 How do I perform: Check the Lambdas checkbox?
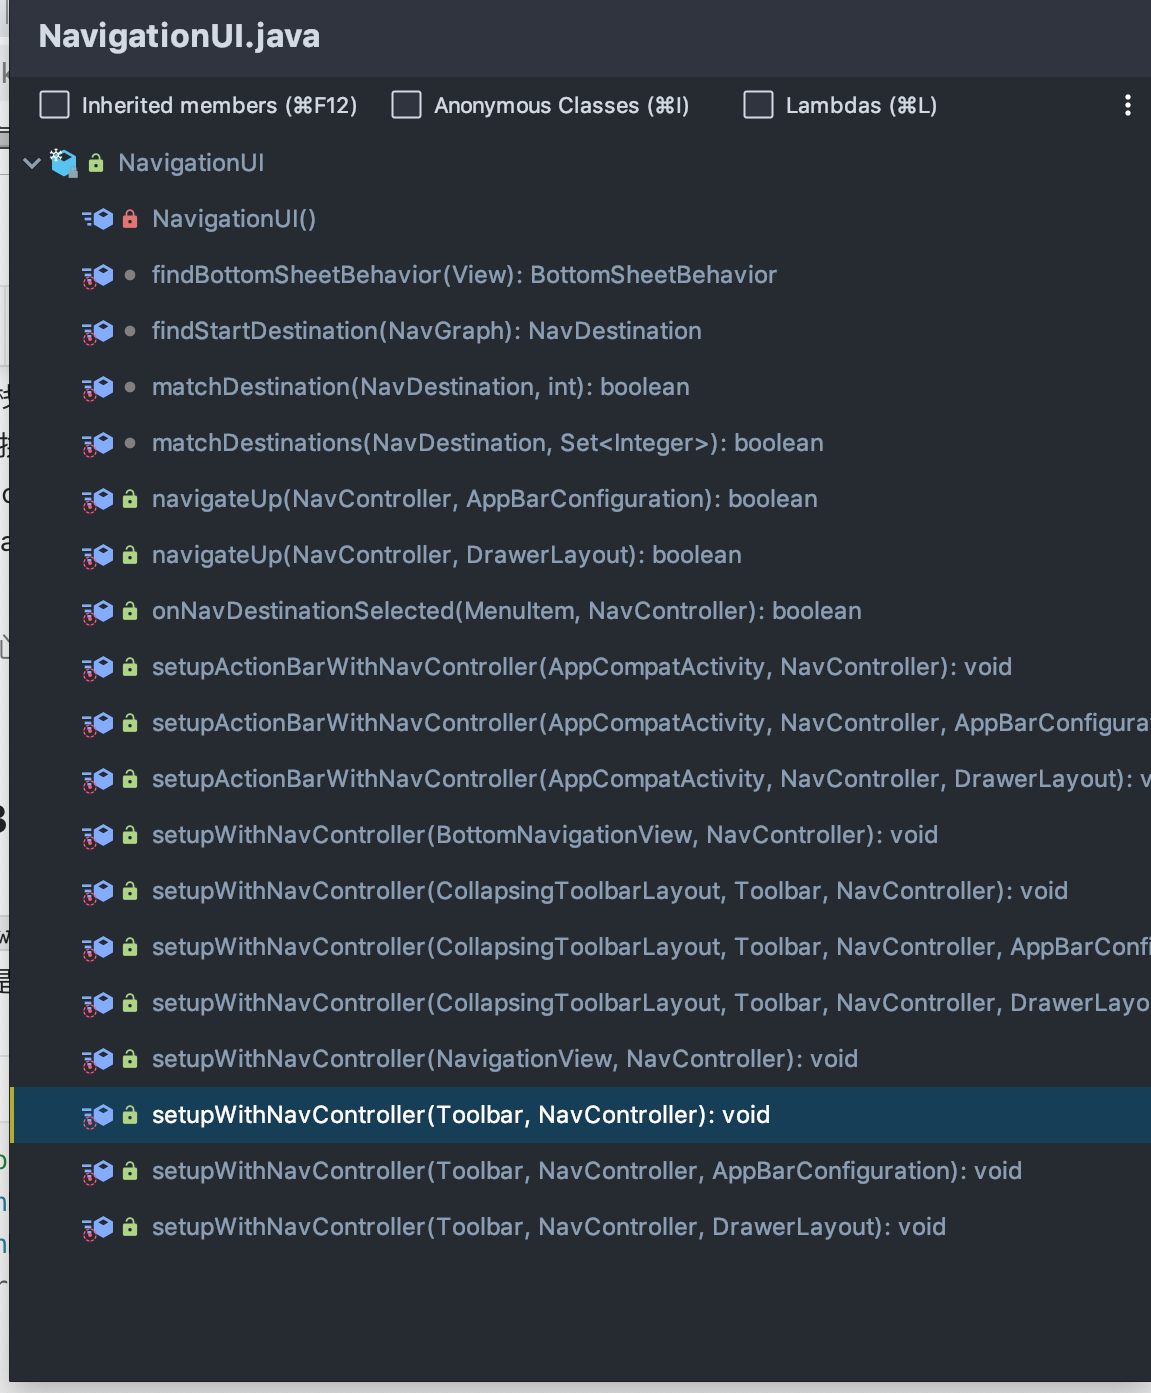[758, 105]
